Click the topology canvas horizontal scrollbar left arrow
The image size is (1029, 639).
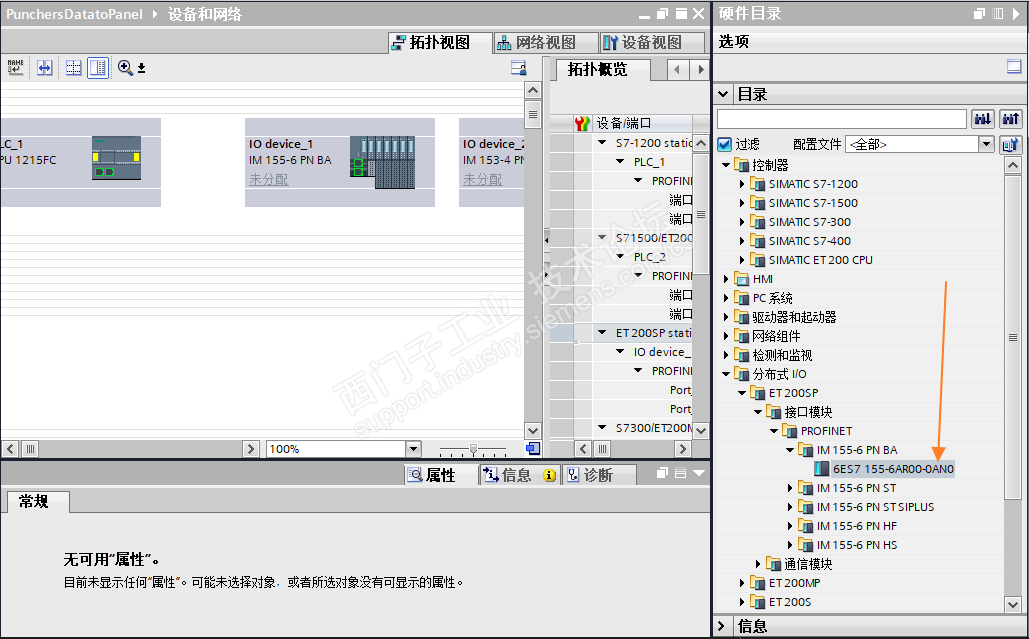click(x=10, y=449)
